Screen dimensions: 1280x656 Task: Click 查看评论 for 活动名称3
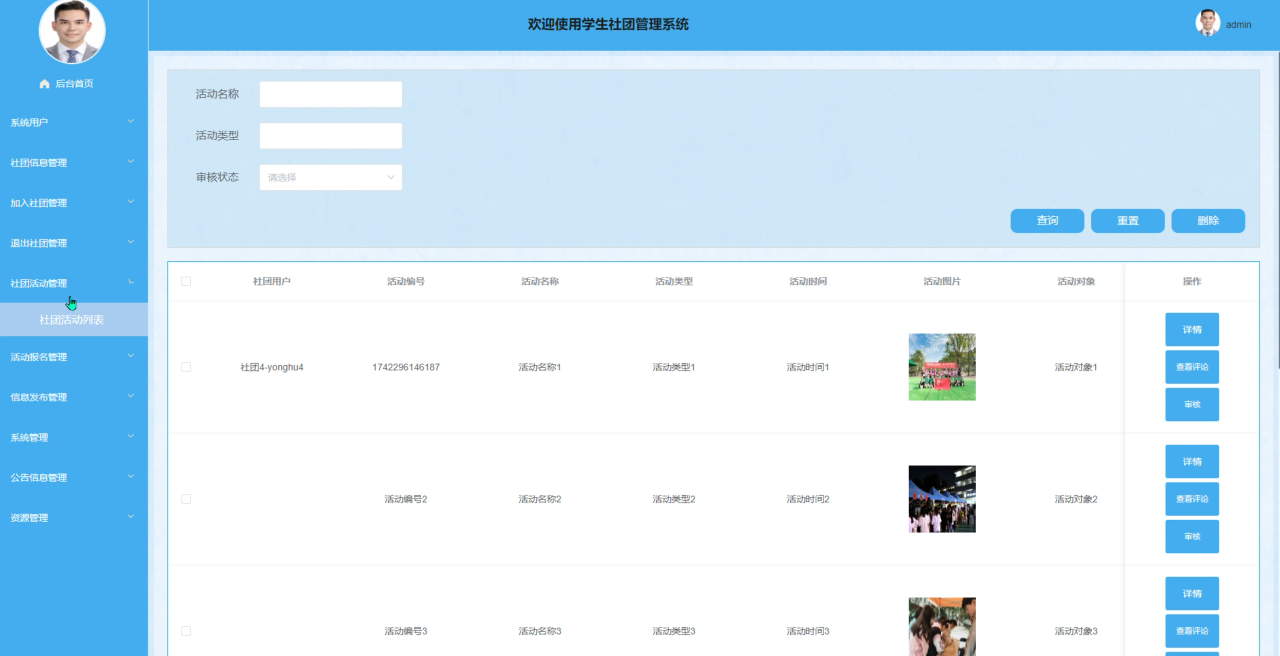(x=1192, y=631)
